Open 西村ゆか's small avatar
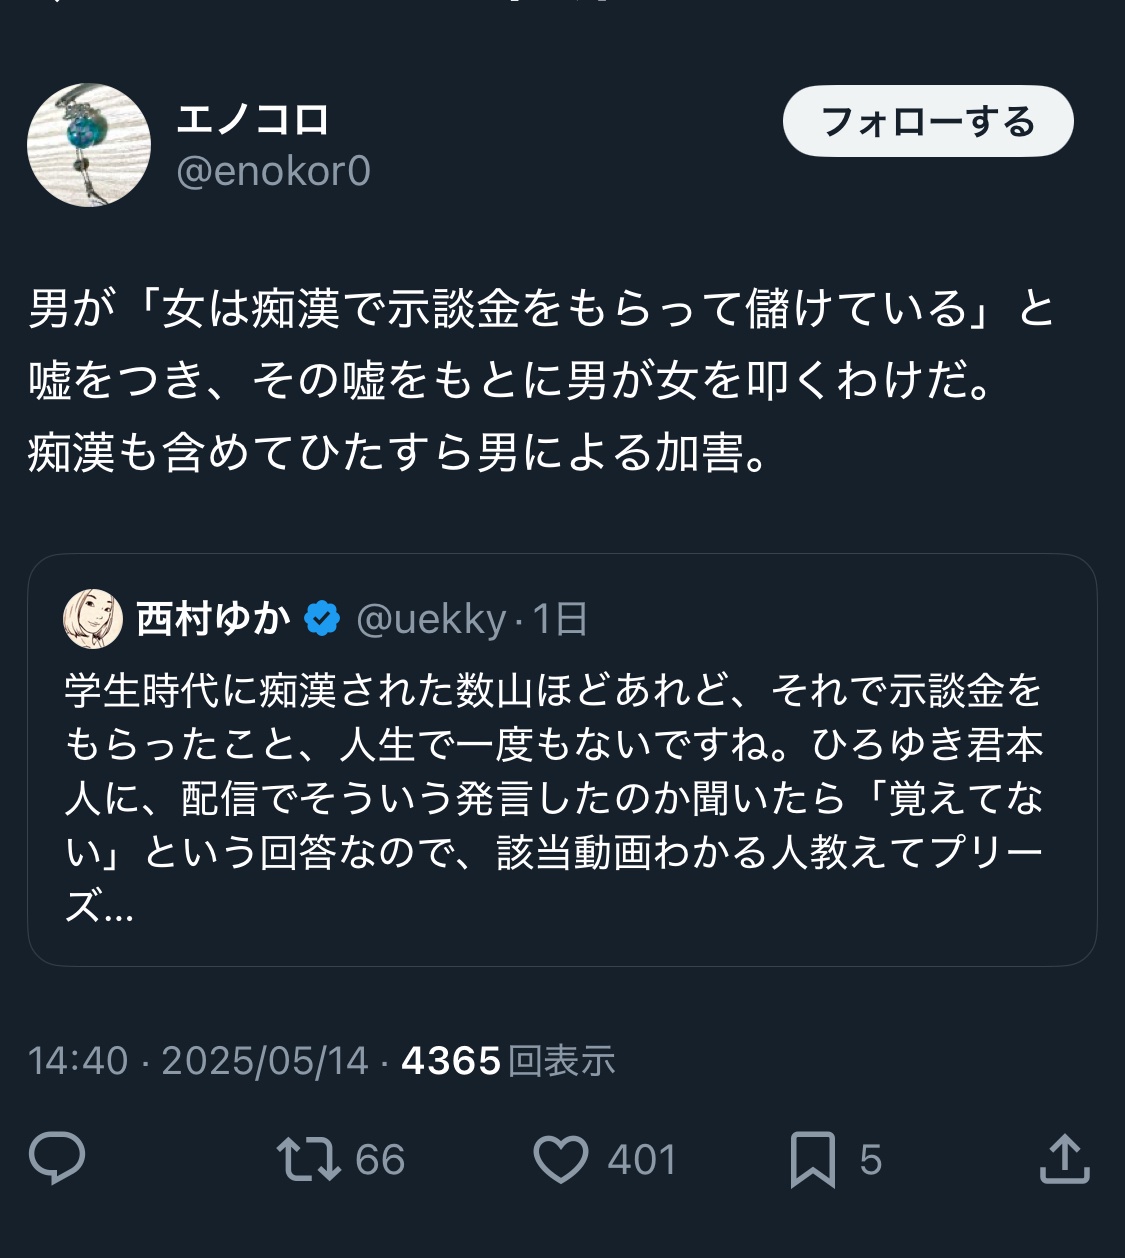The image size is (1125, 1258). tap(93, 619)
